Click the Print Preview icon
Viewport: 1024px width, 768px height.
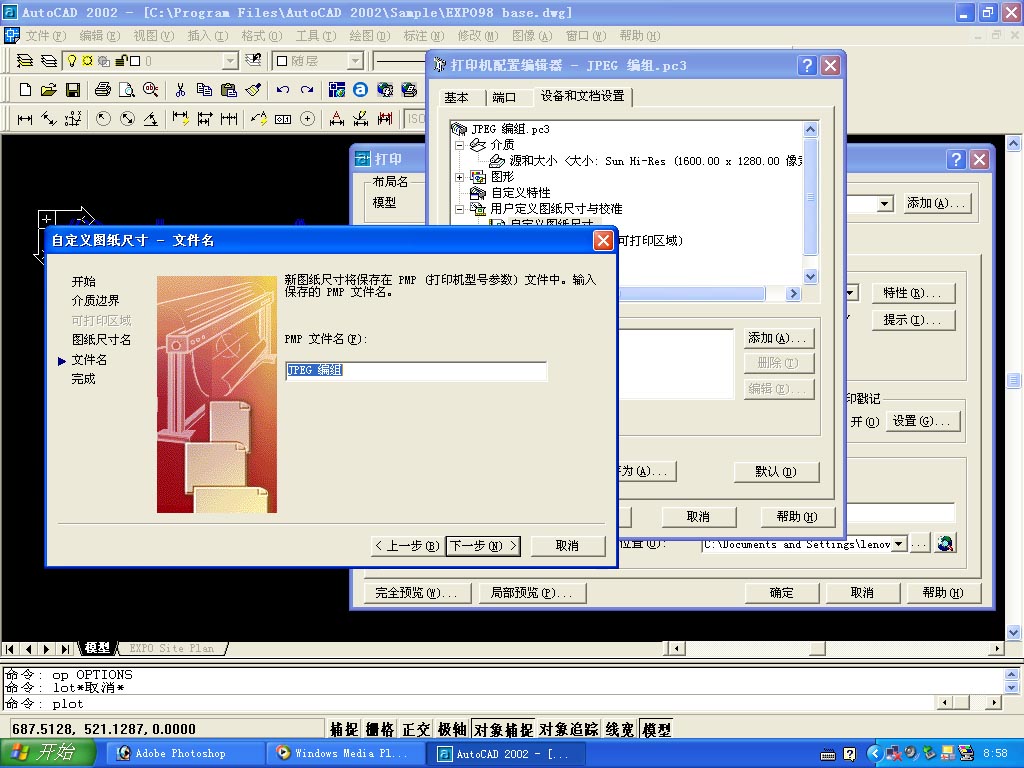pos(127,89)
